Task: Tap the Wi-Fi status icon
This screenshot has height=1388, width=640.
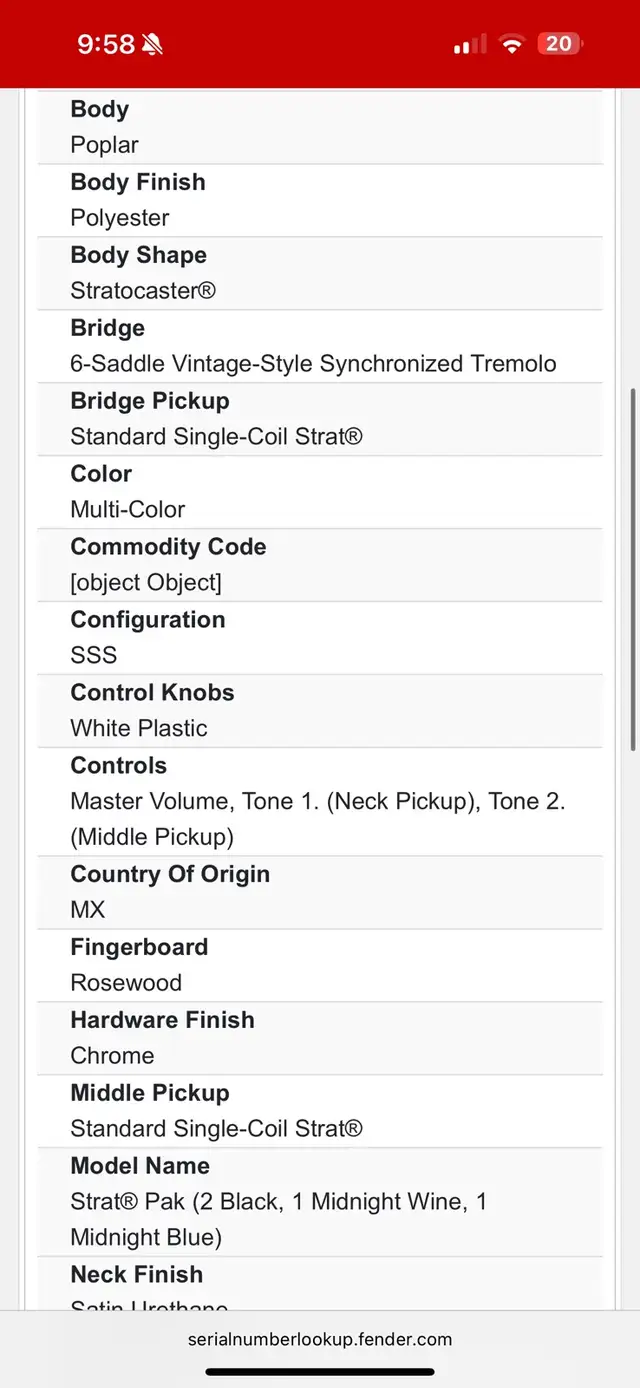Action: 513,44
